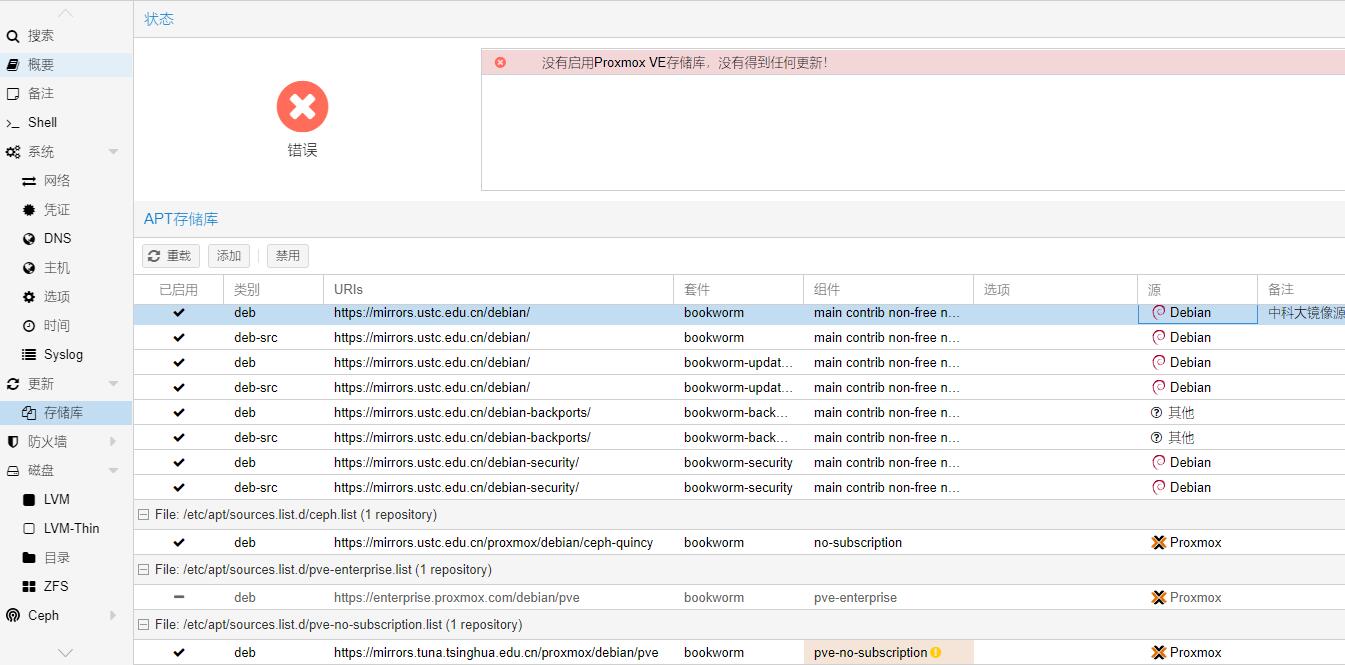The image size is (1345, 665).
Task: Click the 禁用 disable button
Action: click(288, 256)
